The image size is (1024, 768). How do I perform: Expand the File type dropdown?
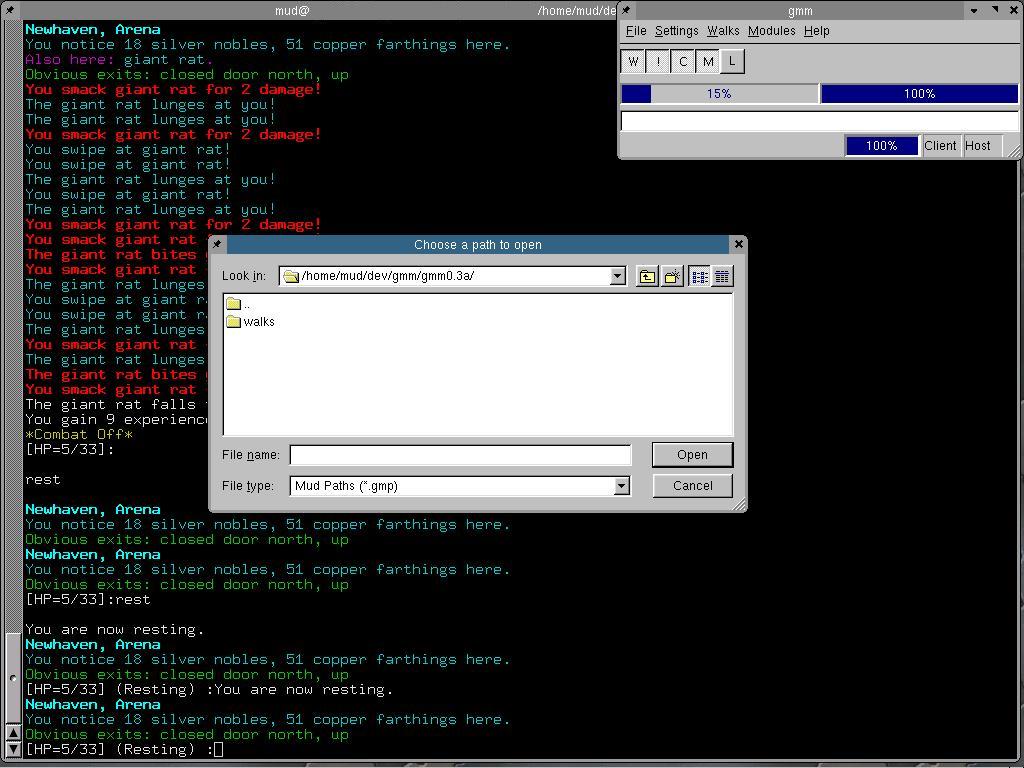pyautogui.click(x=621, y=486)
